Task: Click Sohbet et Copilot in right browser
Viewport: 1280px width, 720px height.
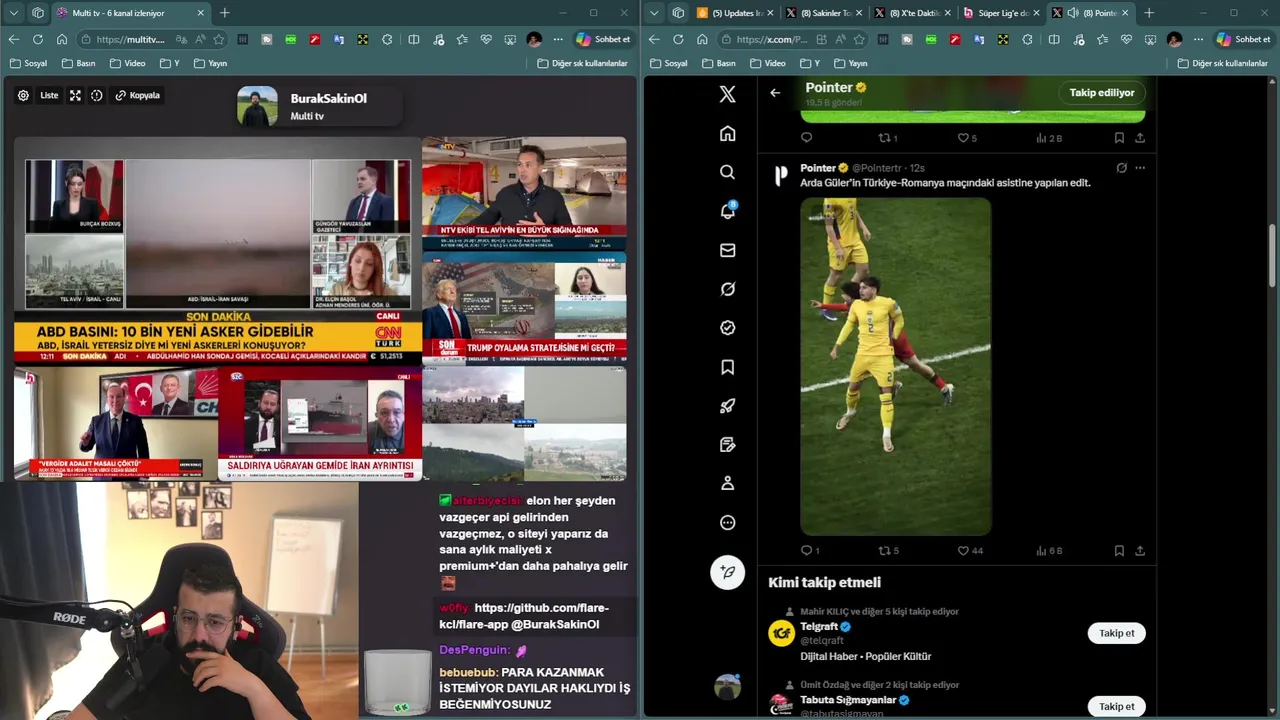Action: 1243,39
